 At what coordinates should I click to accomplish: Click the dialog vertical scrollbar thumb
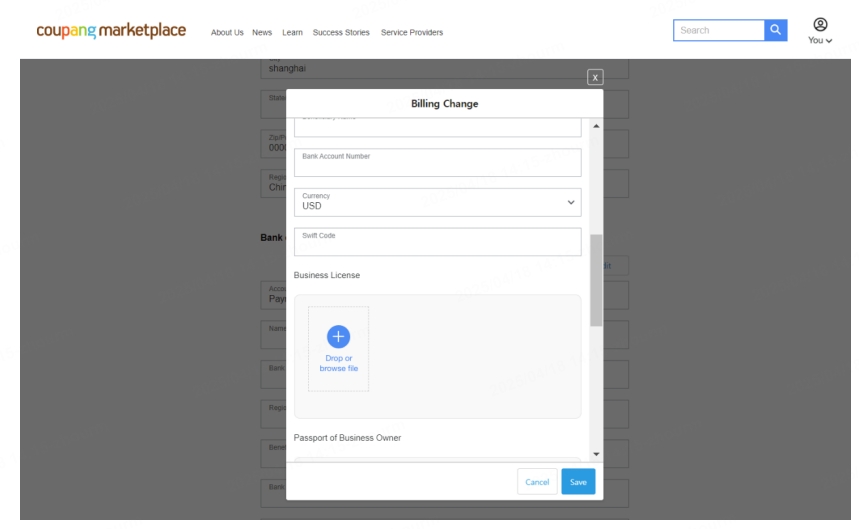click(x=596, y=280)
